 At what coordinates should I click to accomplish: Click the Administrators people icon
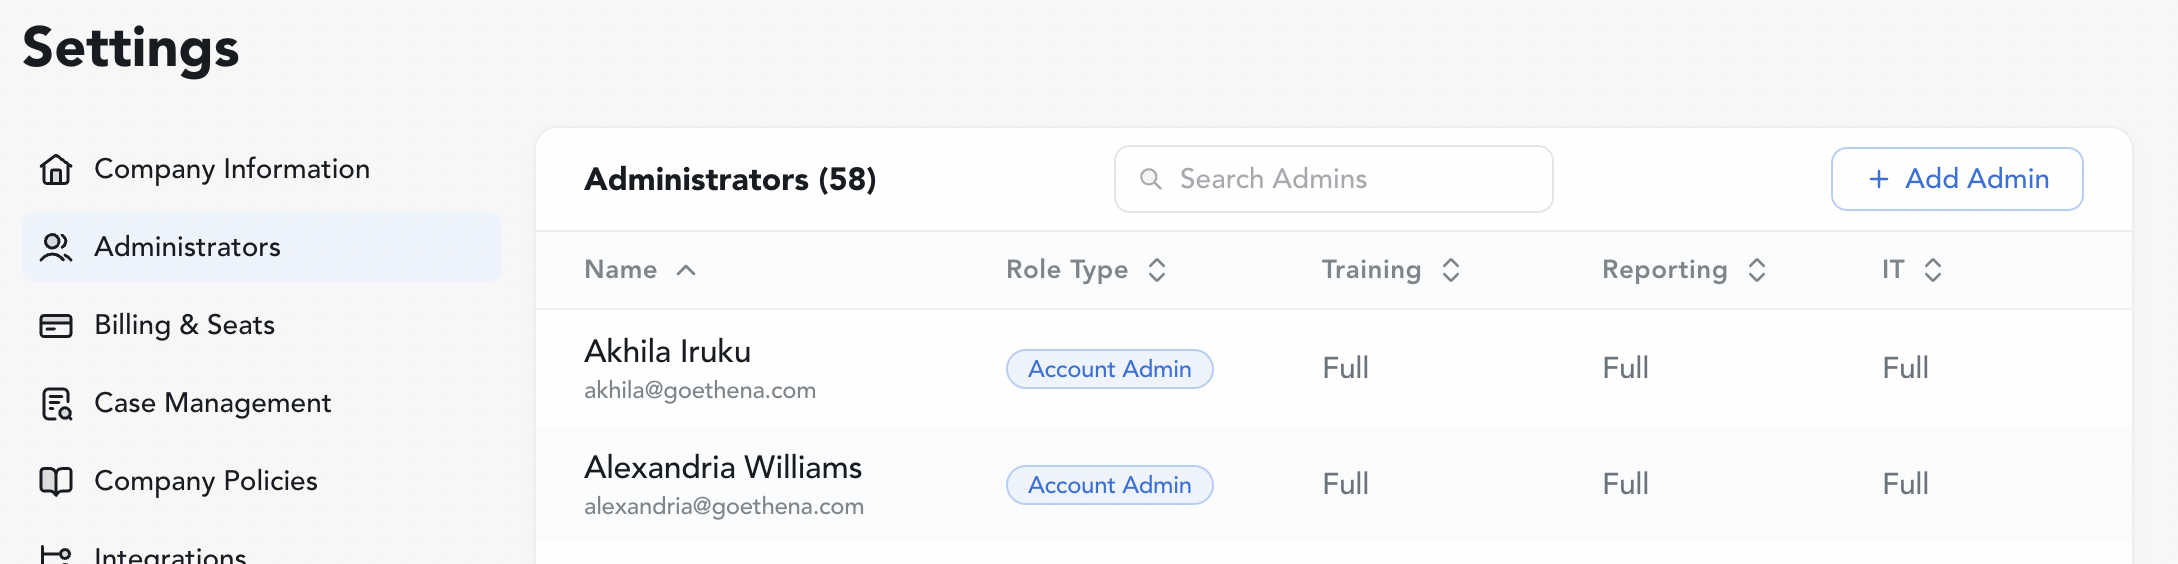click(x=56, y=247)
